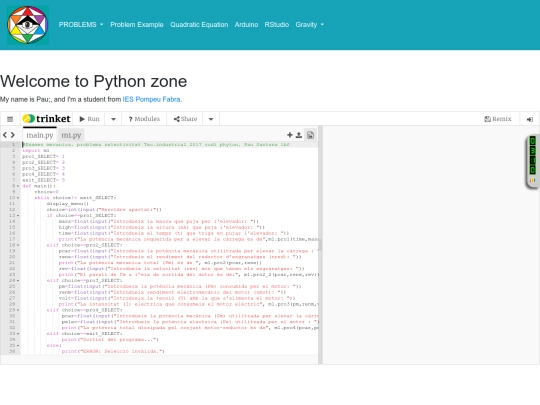The image size is (540, 405).
Task: Open the RStudio nav link
Action: pos(277,24)
